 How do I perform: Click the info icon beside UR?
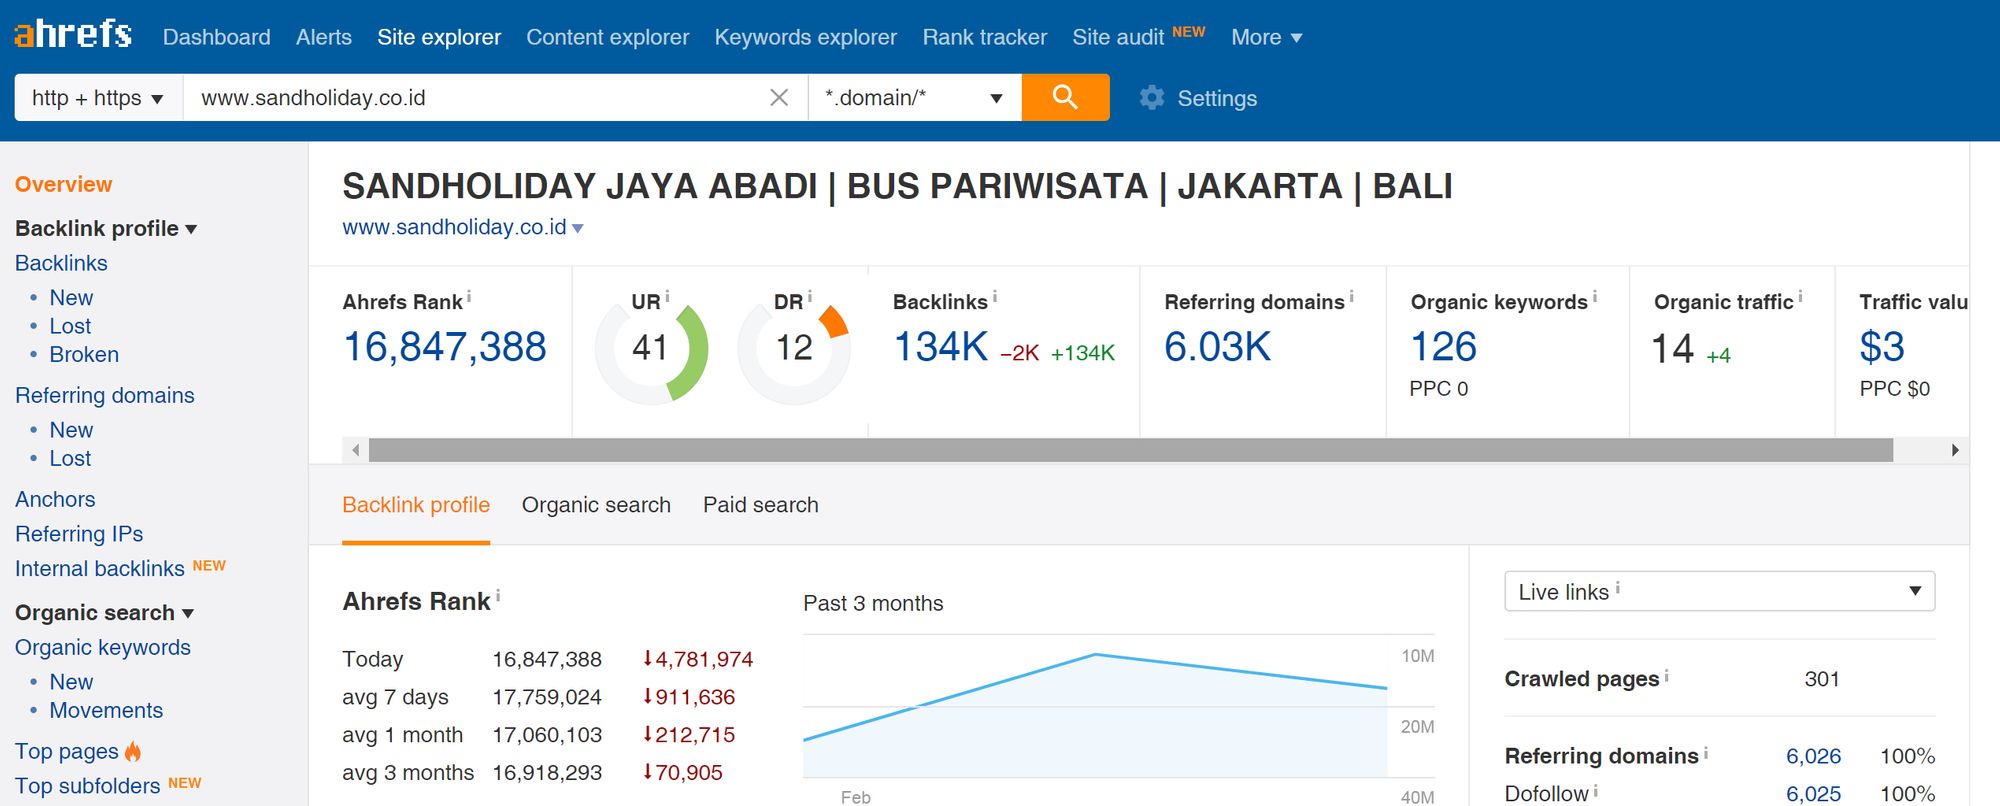(x=667, y=297)
